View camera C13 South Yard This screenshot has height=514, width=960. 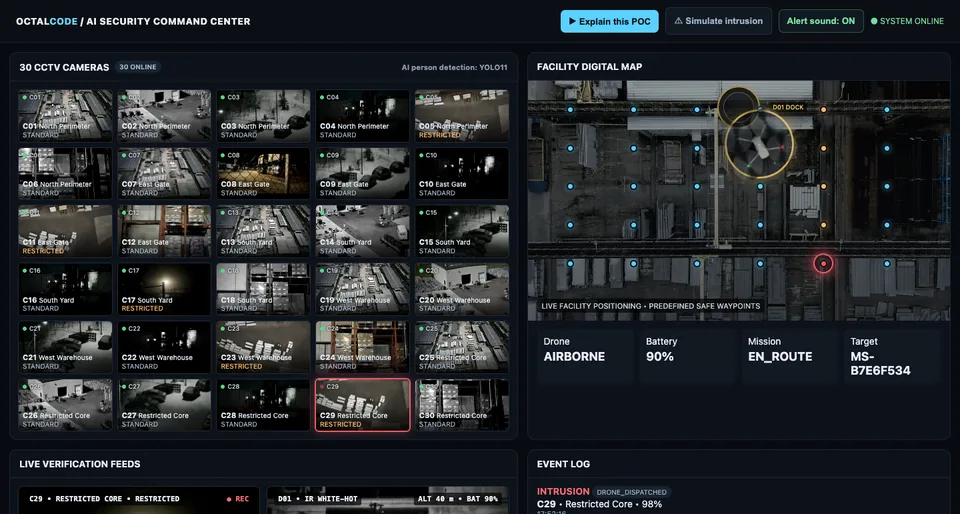point(264,231)
